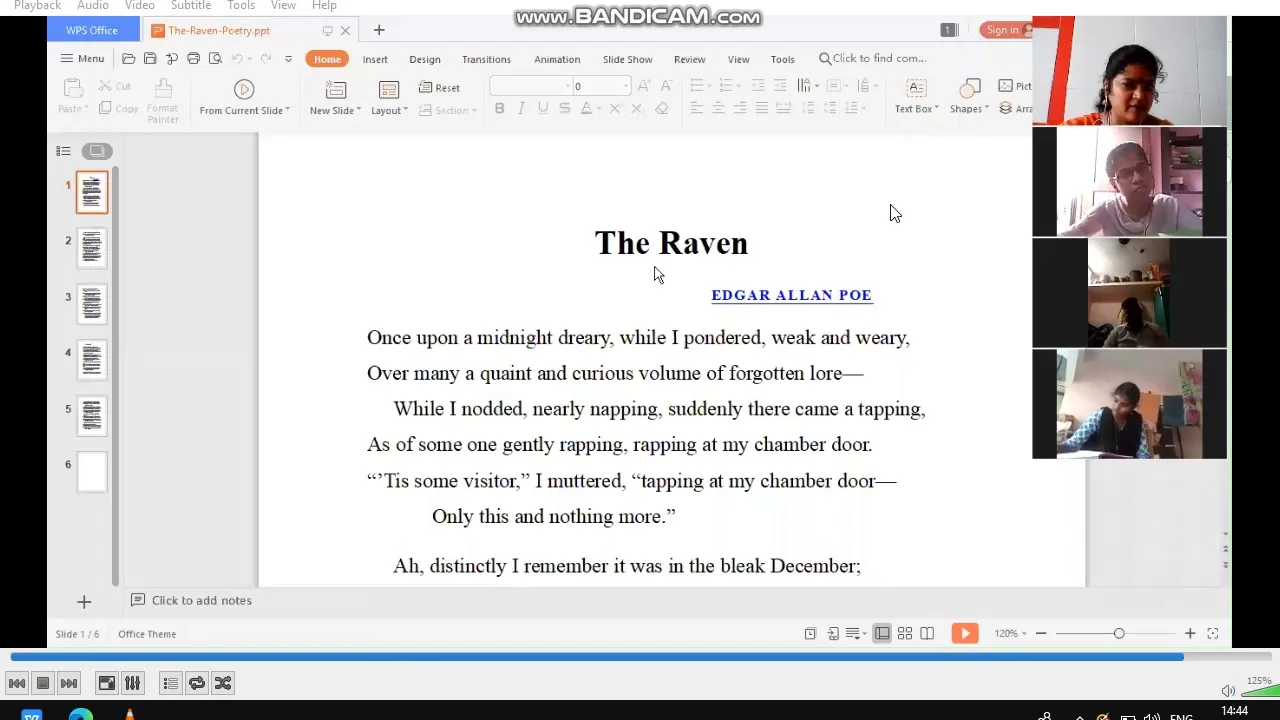Click VLC stop button
The image size is (1280, 720).
(43, 684)
